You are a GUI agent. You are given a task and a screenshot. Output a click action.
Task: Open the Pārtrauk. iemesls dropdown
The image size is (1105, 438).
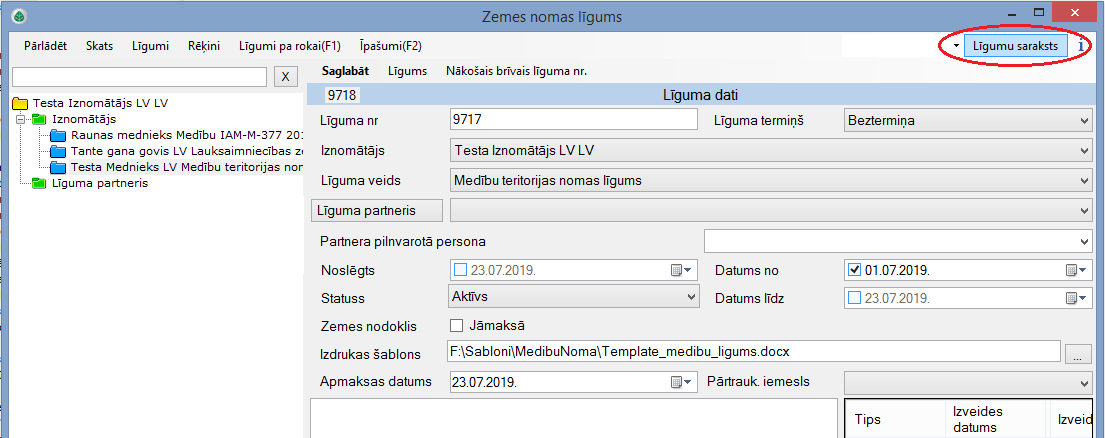968,382
